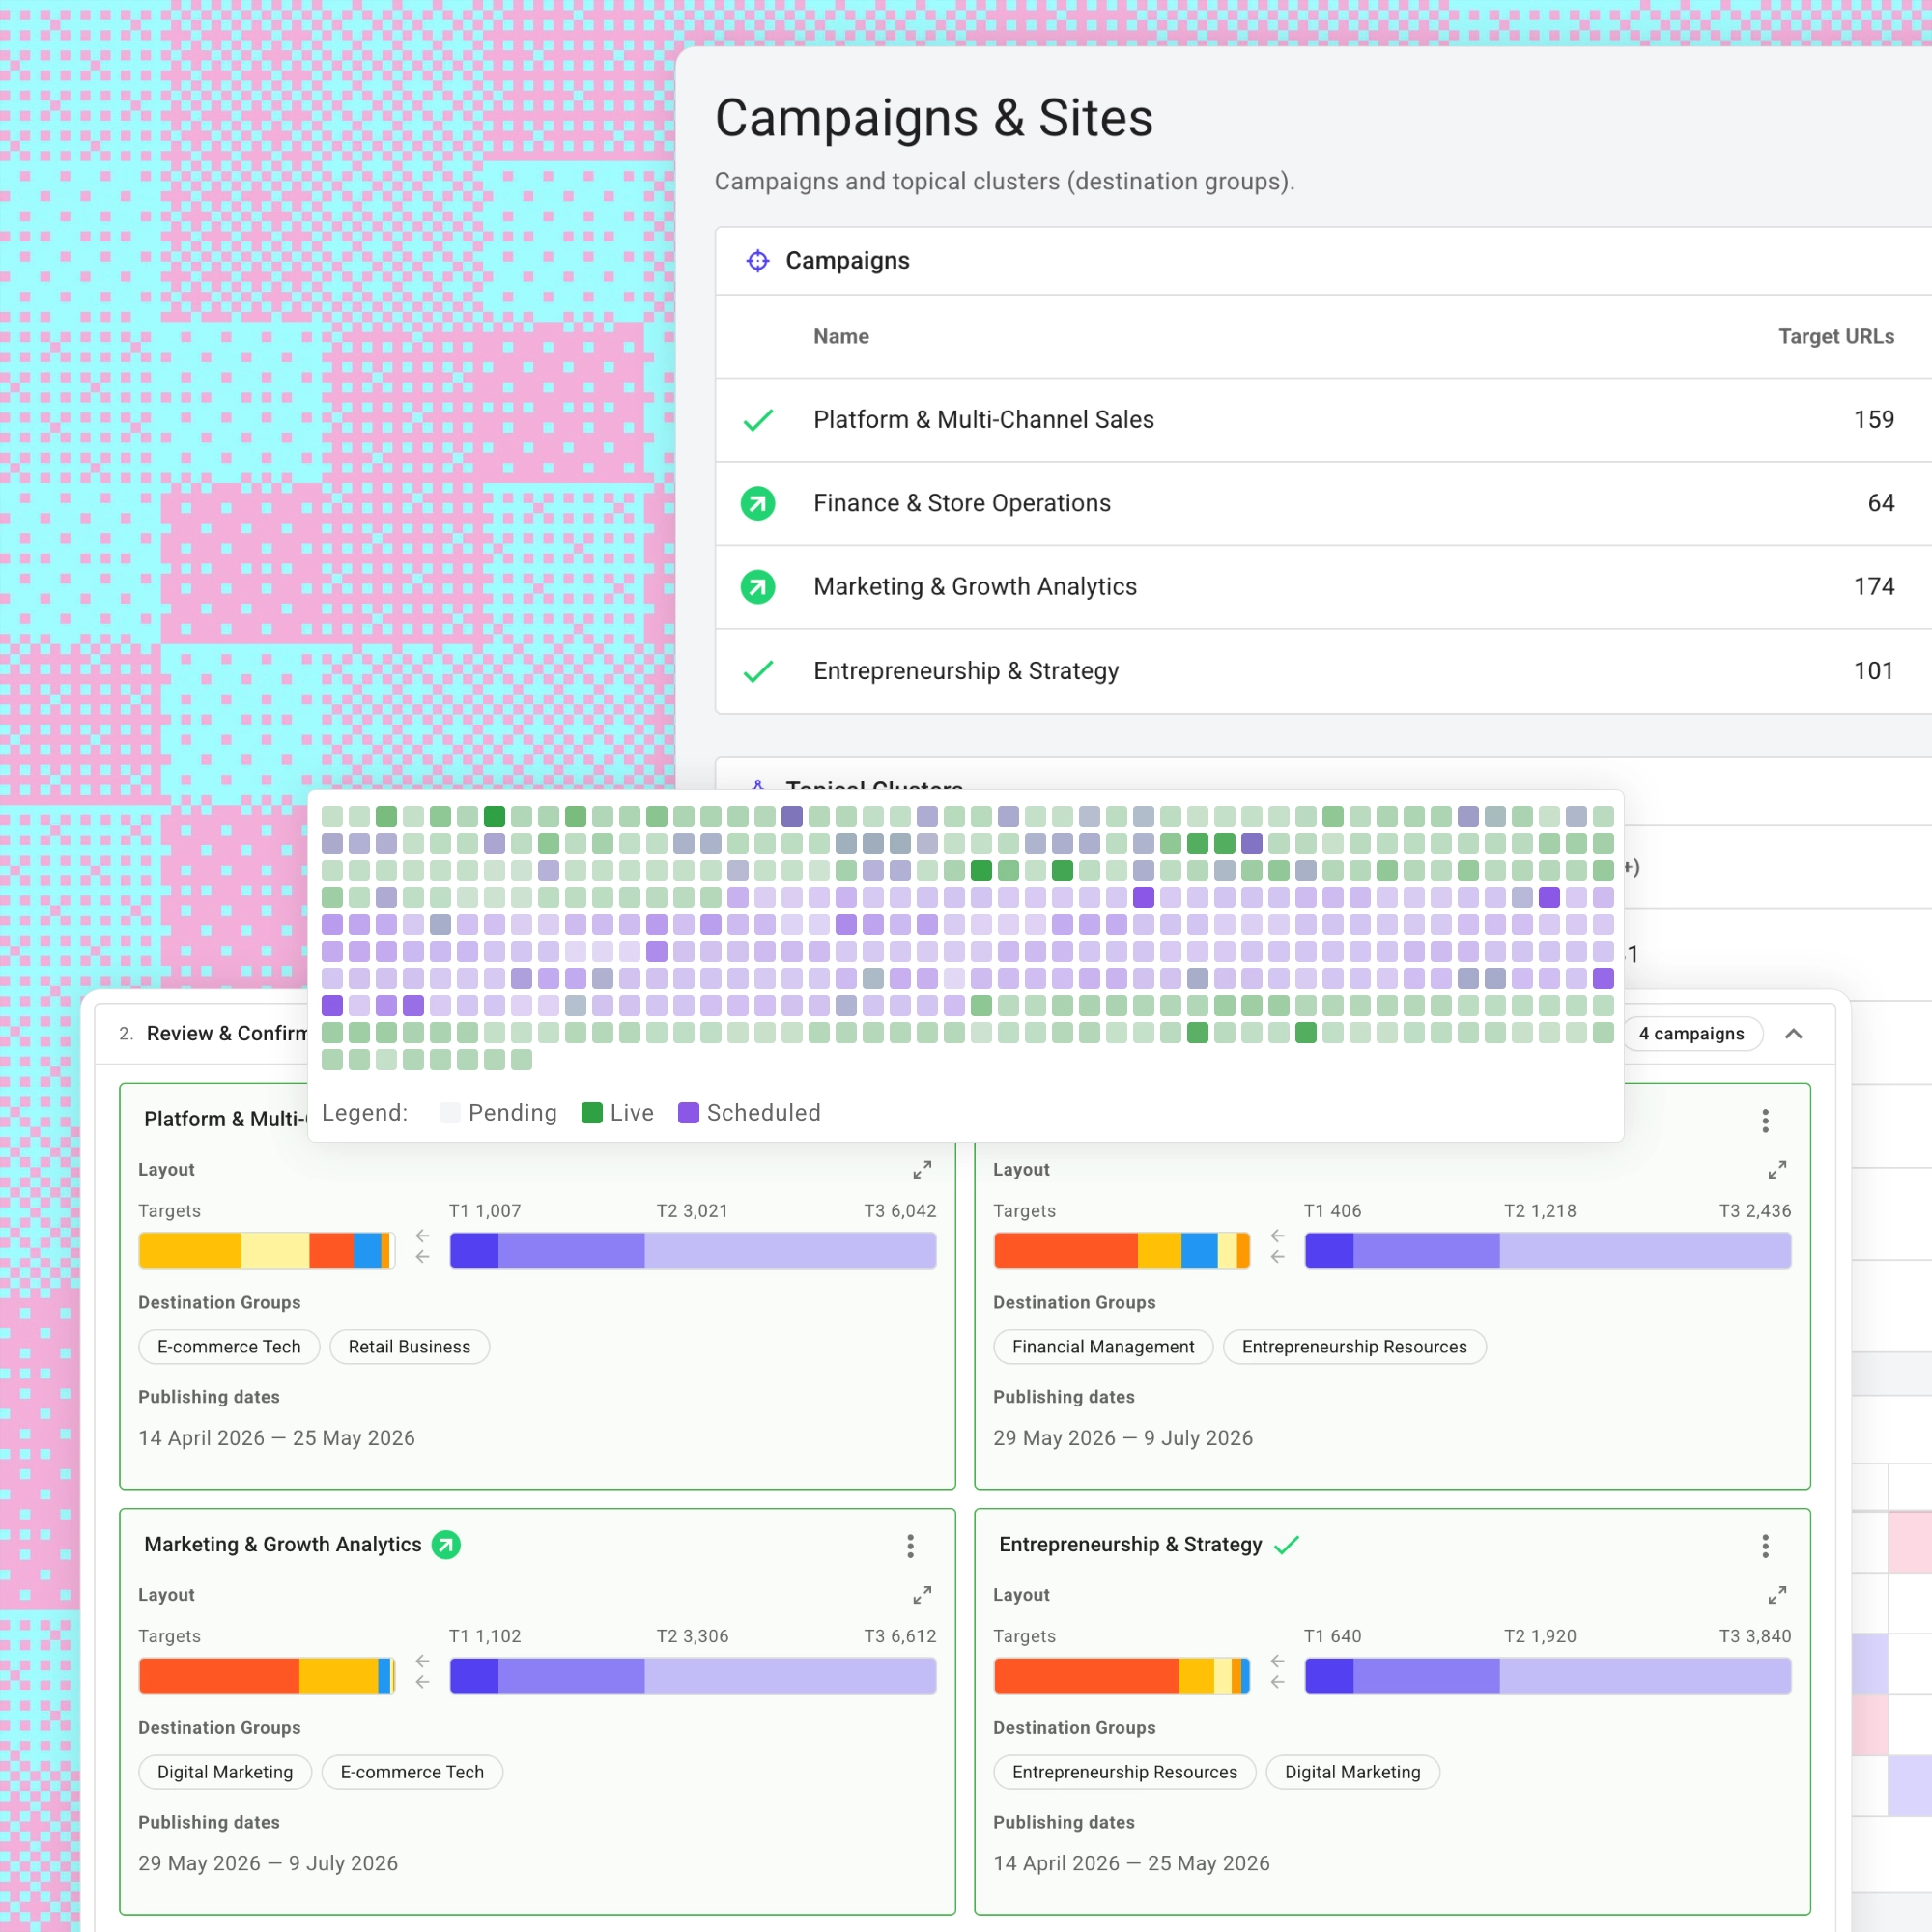Click the Target URLs column header

1836,337
